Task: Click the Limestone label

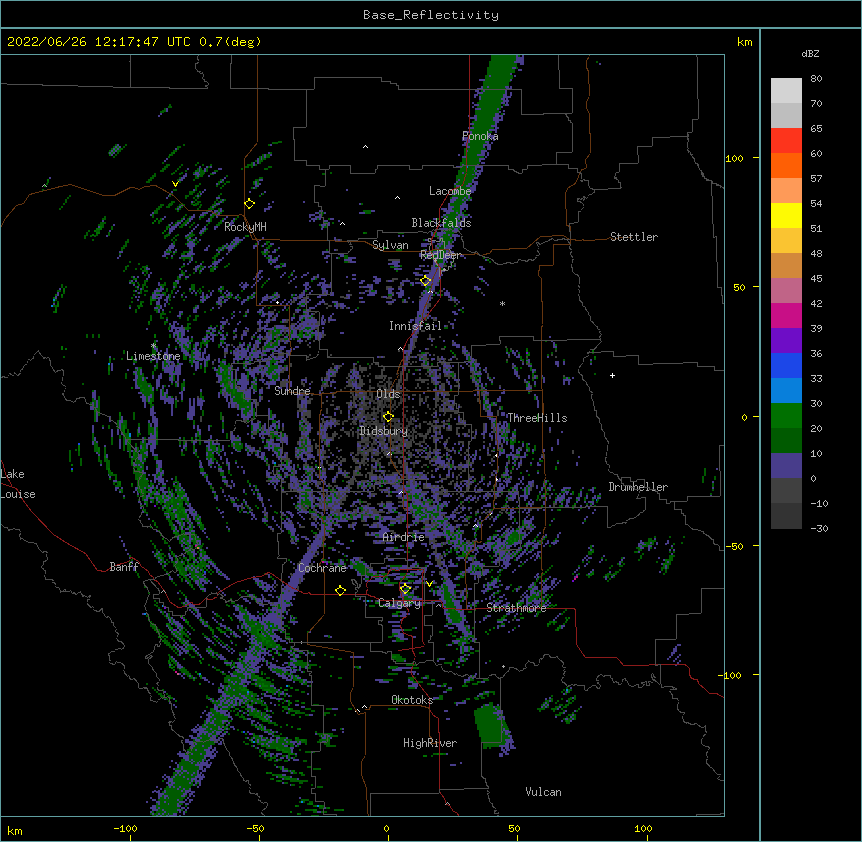Action: tap(153, 356)
